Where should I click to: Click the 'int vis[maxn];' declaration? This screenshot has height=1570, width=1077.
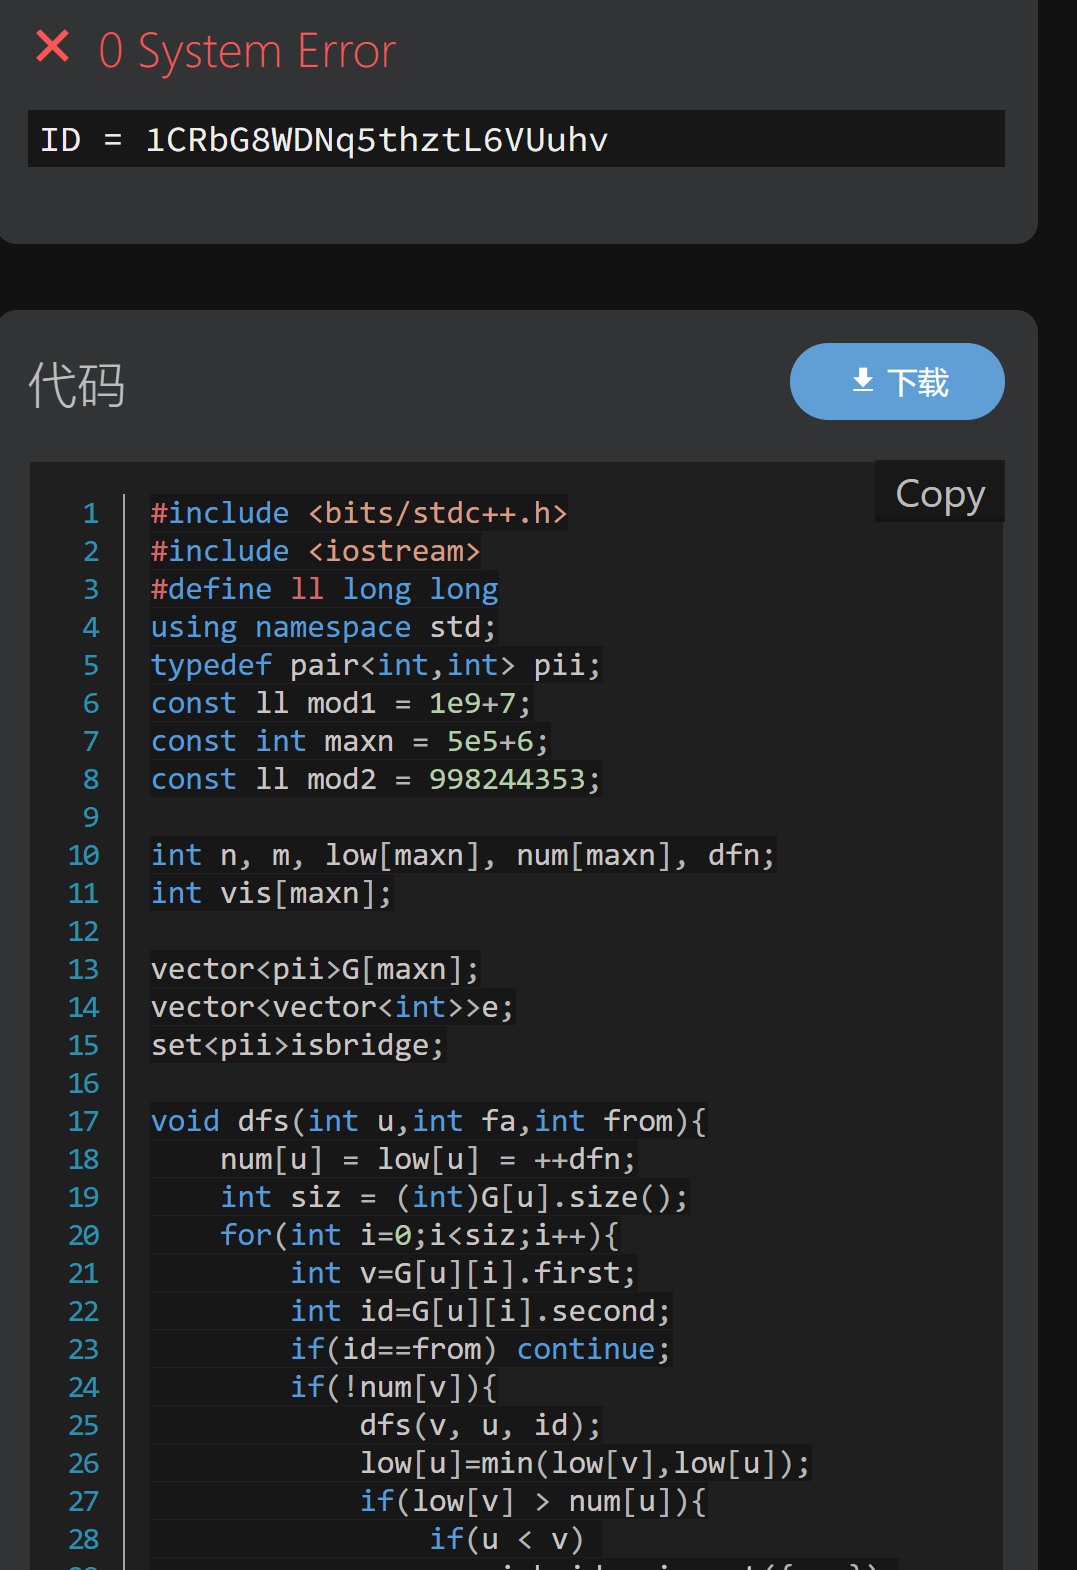click(270, 894)
